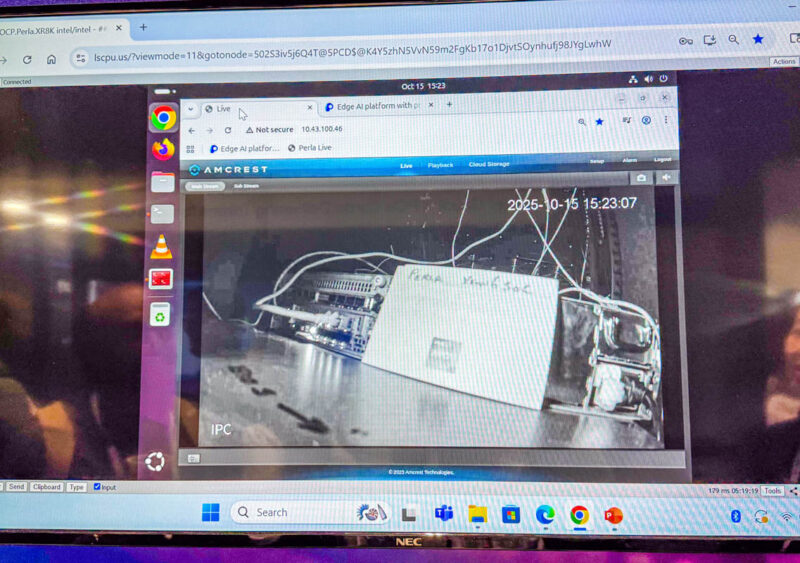Click Logout in Amcrest header

click(x=662, y=159)
